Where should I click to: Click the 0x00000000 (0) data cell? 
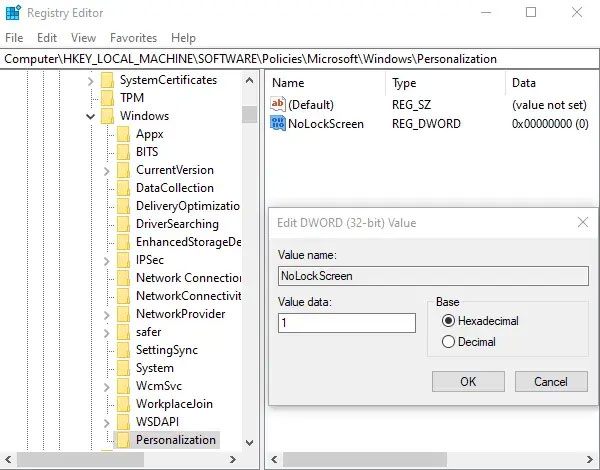(x=550, y=124)
